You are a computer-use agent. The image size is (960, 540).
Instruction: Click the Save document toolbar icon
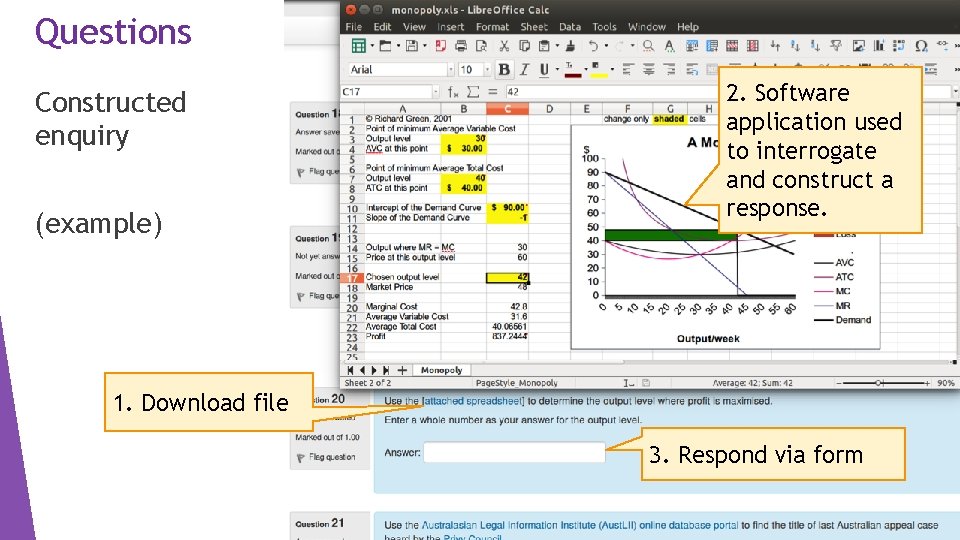click(x=412, y=46)
